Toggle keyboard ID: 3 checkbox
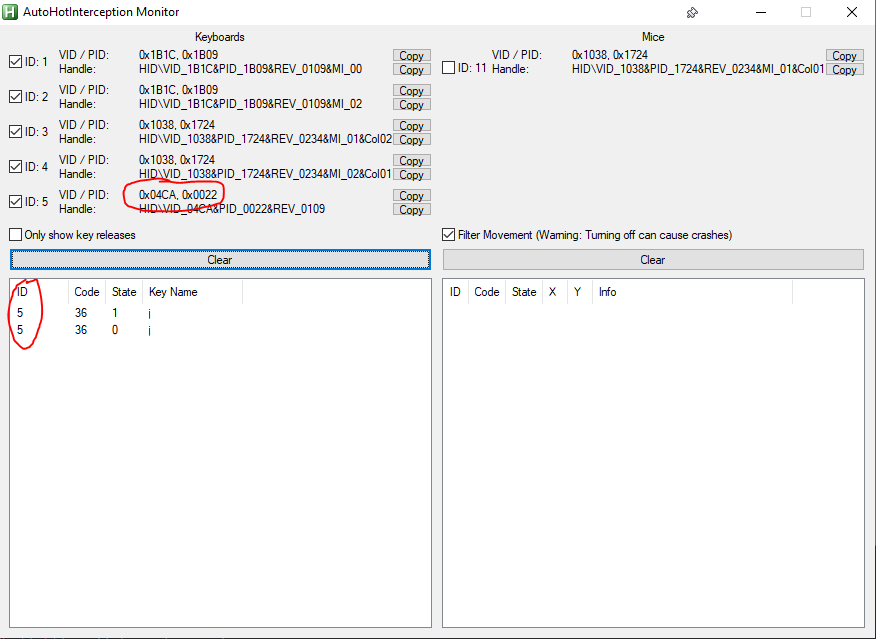This screenshot has width=876, height=639. (x=16, y=131)
